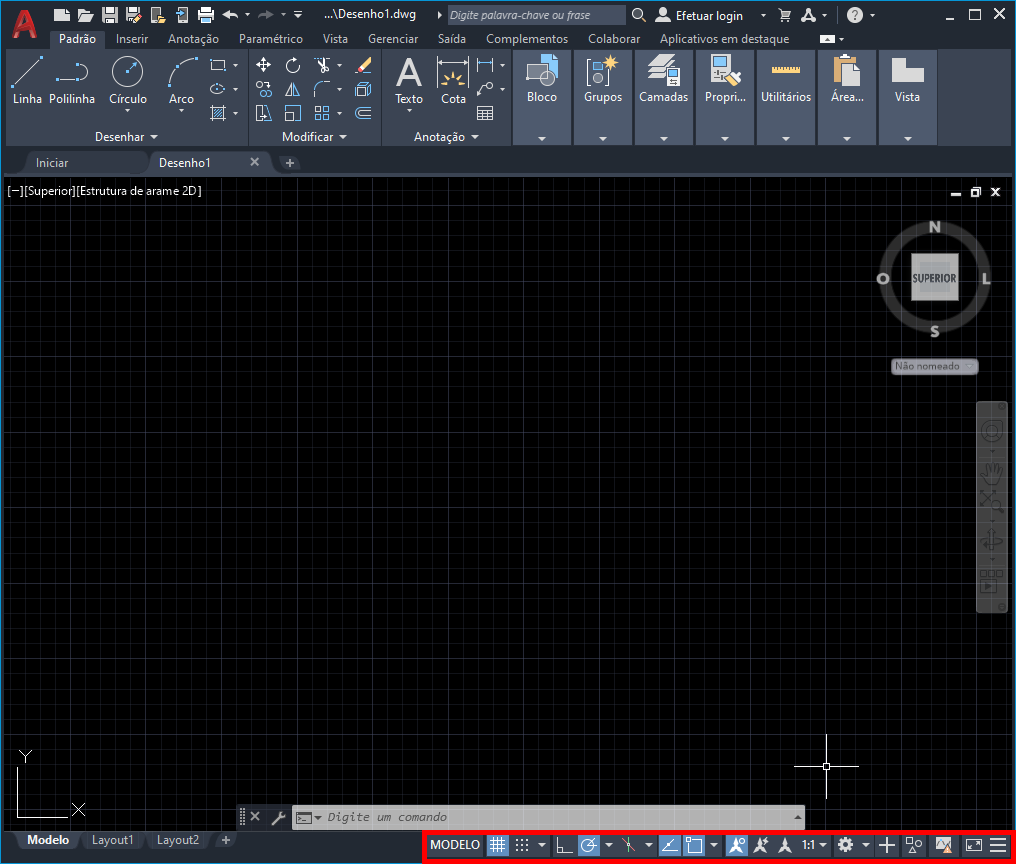The height and width of the screenshot is (864, 1016).
Task: Click the SUPERIOR face of ViewCube
Action: [x=934, y=277]
